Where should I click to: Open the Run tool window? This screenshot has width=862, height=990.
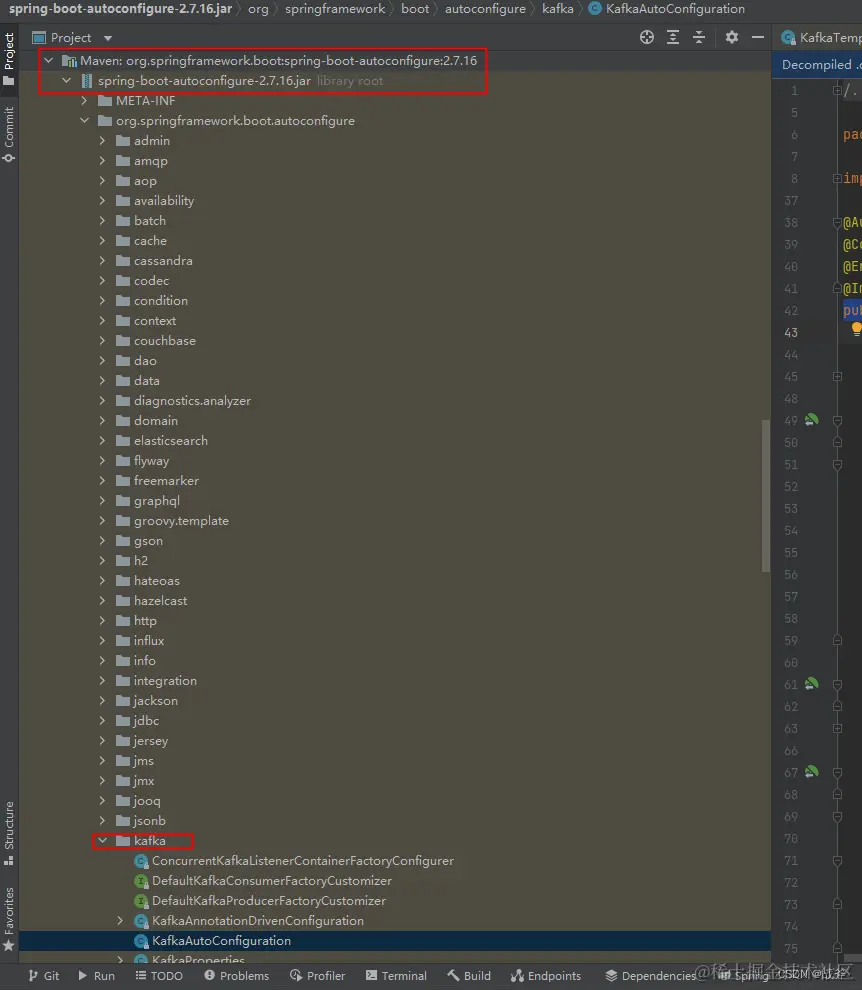[96, 975]
